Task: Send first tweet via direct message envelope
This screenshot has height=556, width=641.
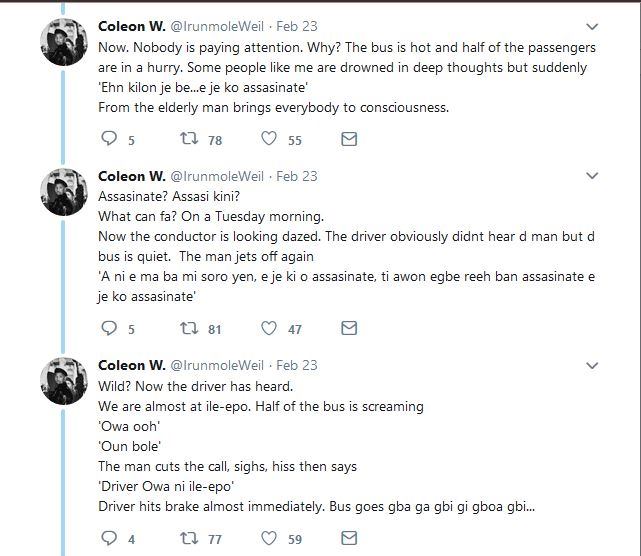Action: coord(349,139)
